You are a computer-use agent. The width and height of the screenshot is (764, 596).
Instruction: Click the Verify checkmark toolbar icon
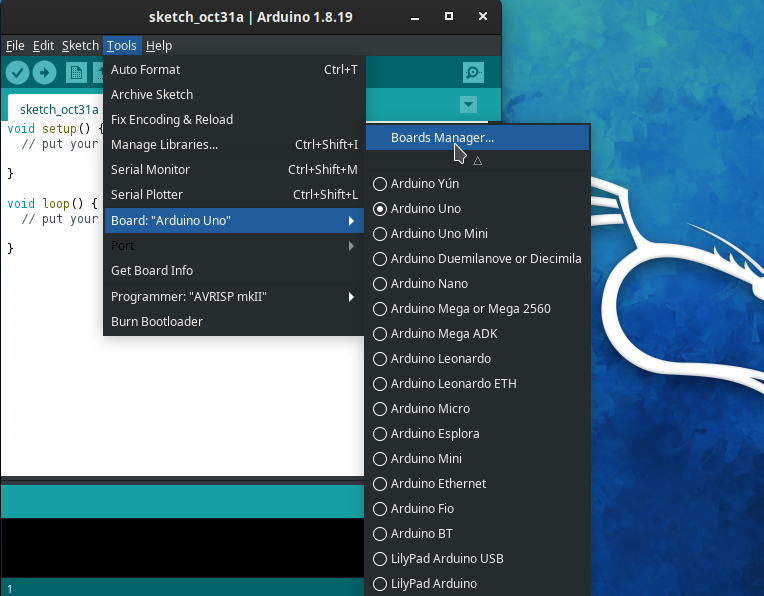17,73
